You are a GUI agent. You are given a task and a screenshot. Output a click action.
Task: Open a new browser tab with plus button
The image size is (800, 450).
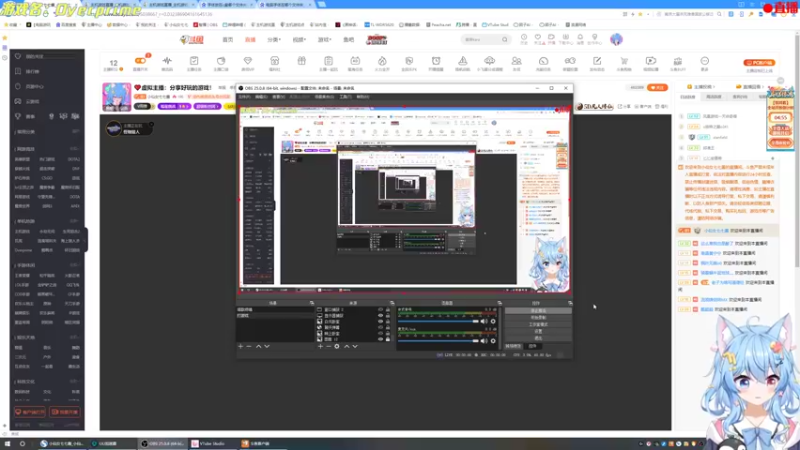click(x=322, y=5)
